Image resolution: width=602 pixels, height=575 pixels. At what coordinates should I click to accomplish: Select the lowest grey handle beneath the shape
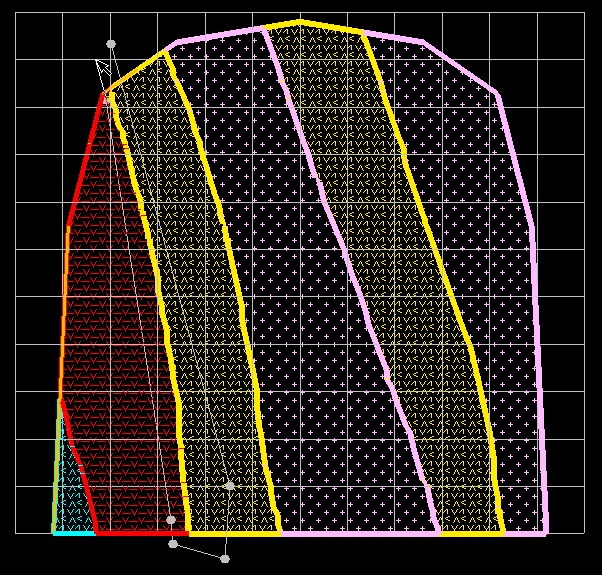point(225,559)
